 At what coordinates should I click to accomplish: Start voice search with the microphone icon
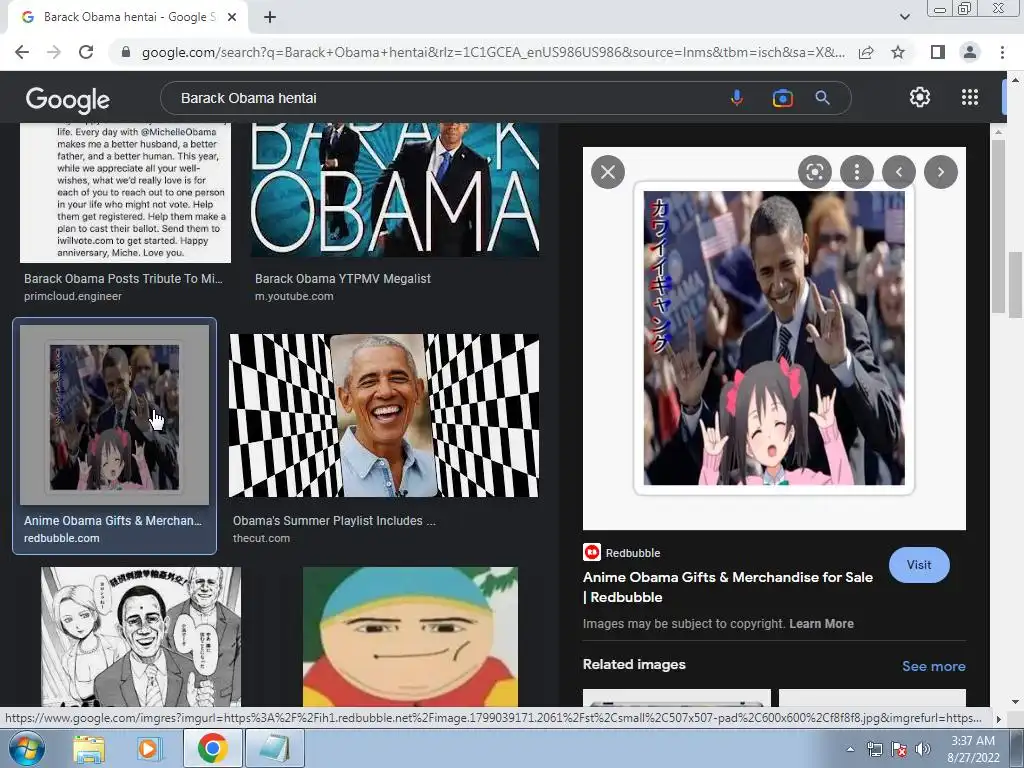737,98
